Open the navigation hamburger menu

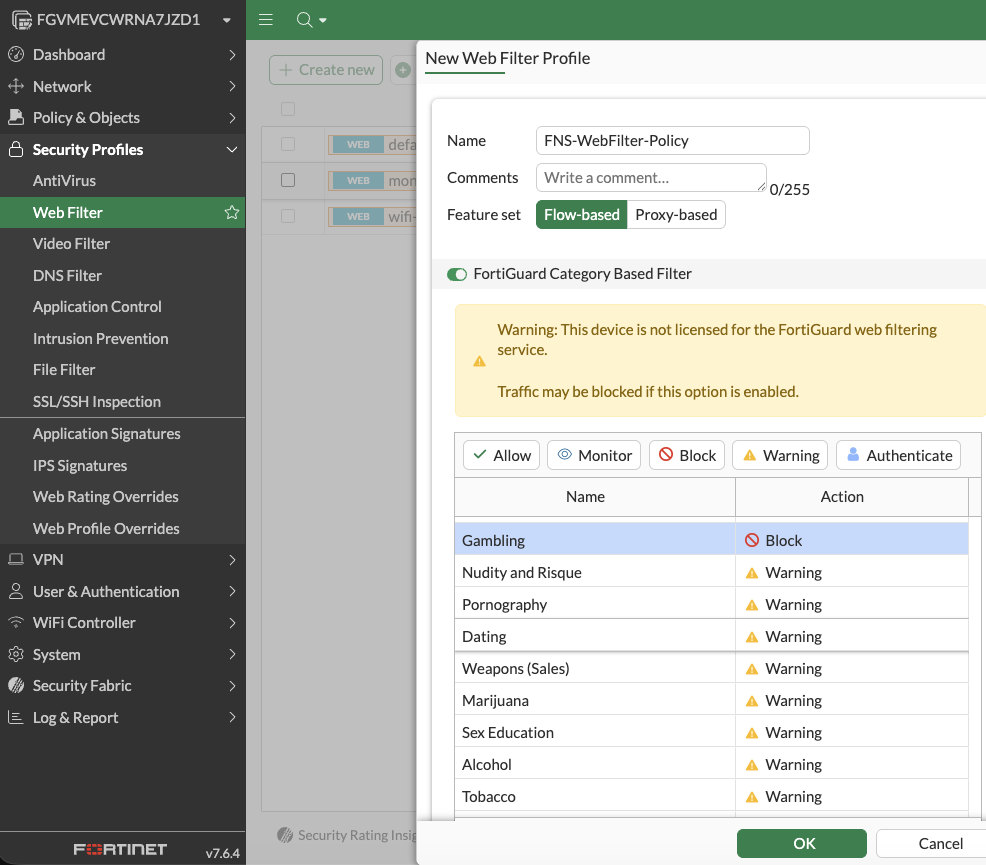coord(265,20)
